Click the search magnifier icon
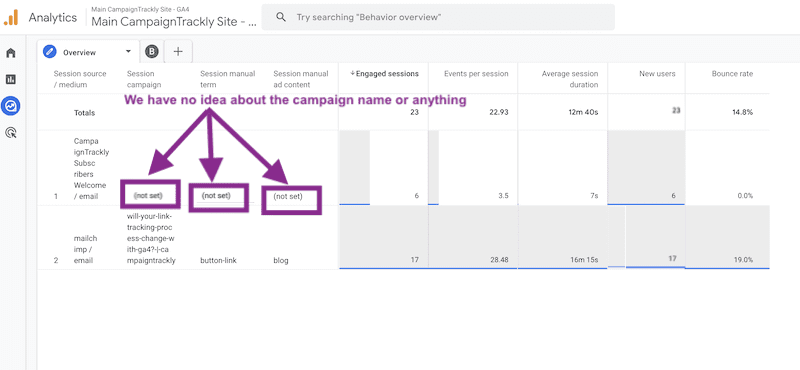This screenshot has width=800, height=370. click(x=281, y=17)
